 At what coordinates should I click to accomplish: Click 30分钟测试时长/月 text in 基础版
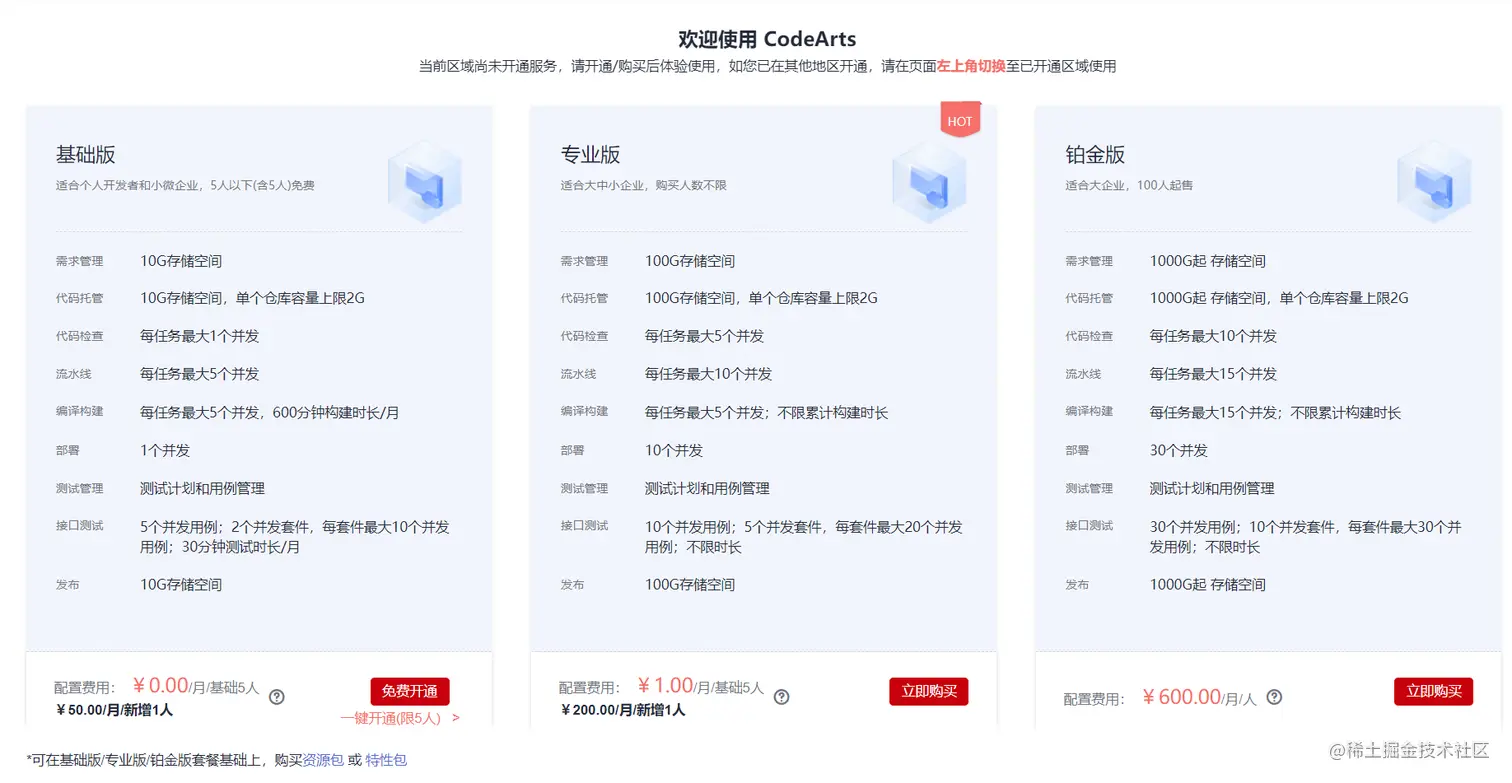241,547
